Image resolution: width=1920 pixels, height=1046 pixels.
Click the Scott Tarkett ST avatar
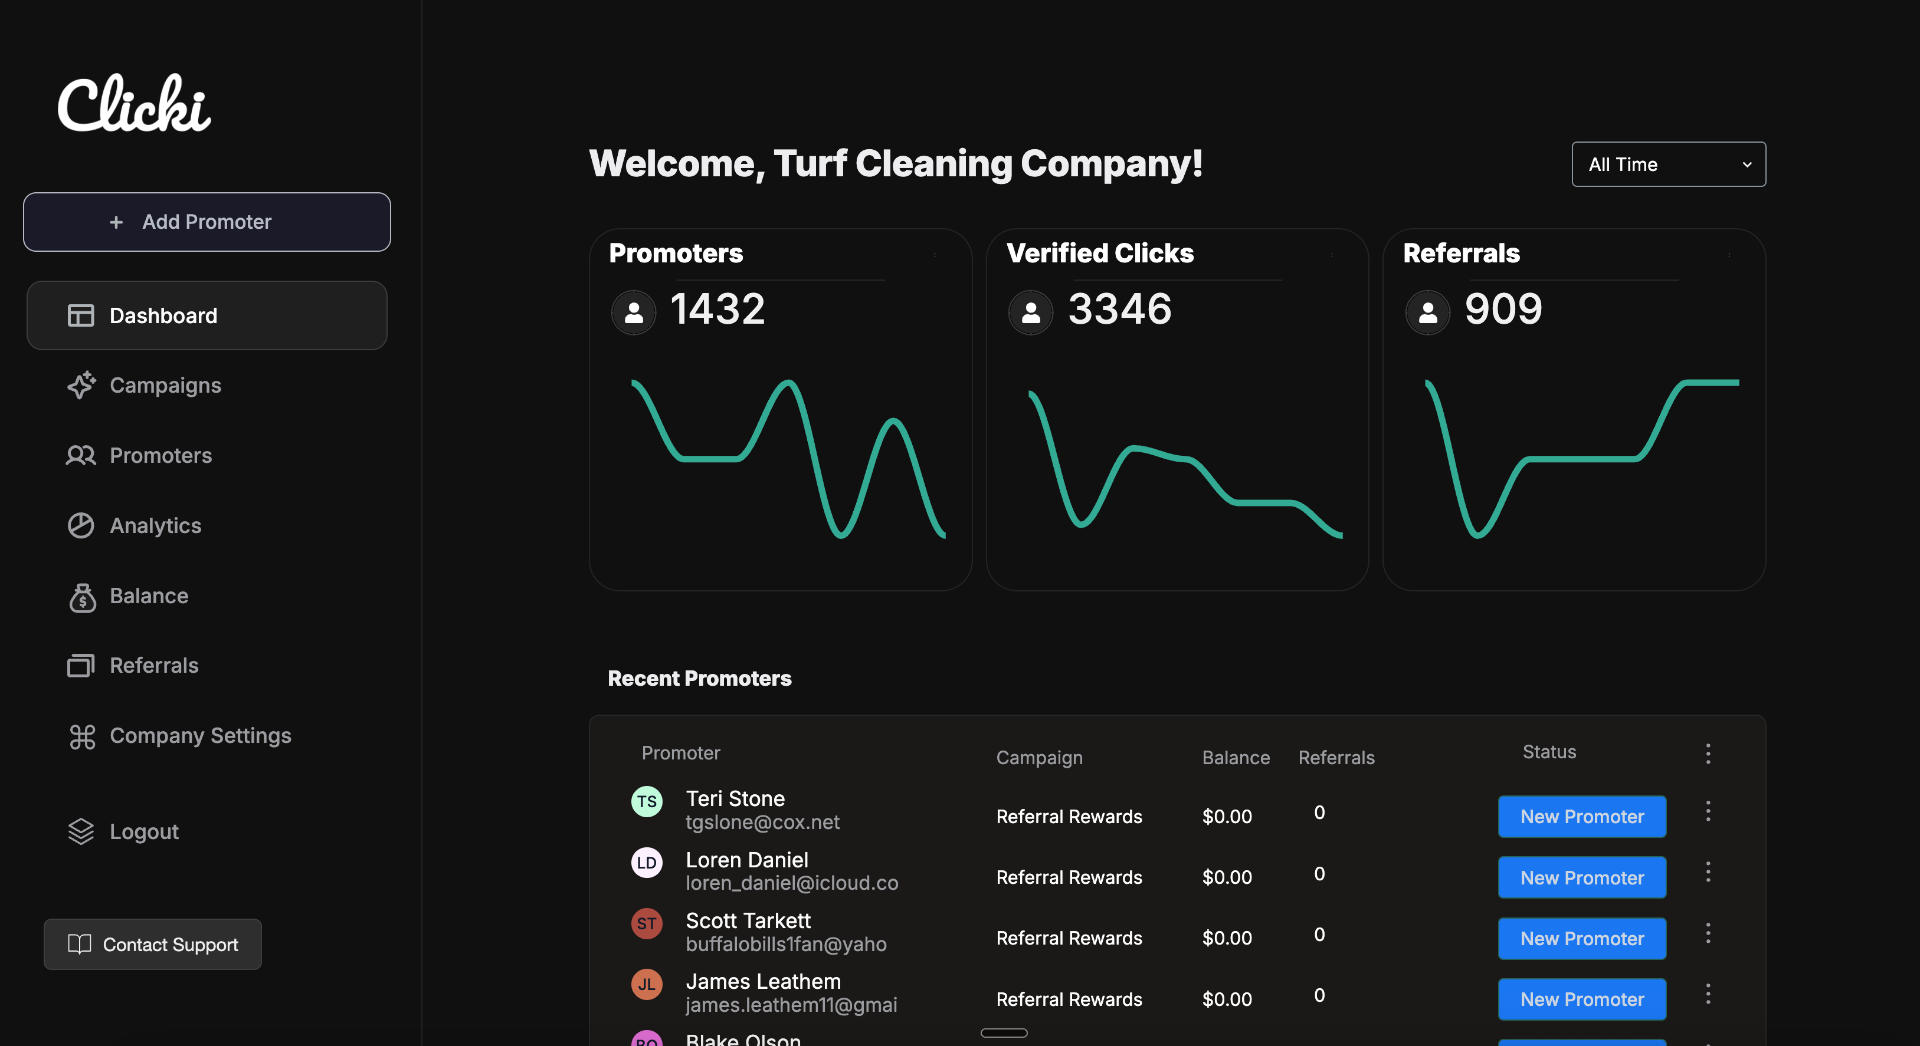[647, 924]
